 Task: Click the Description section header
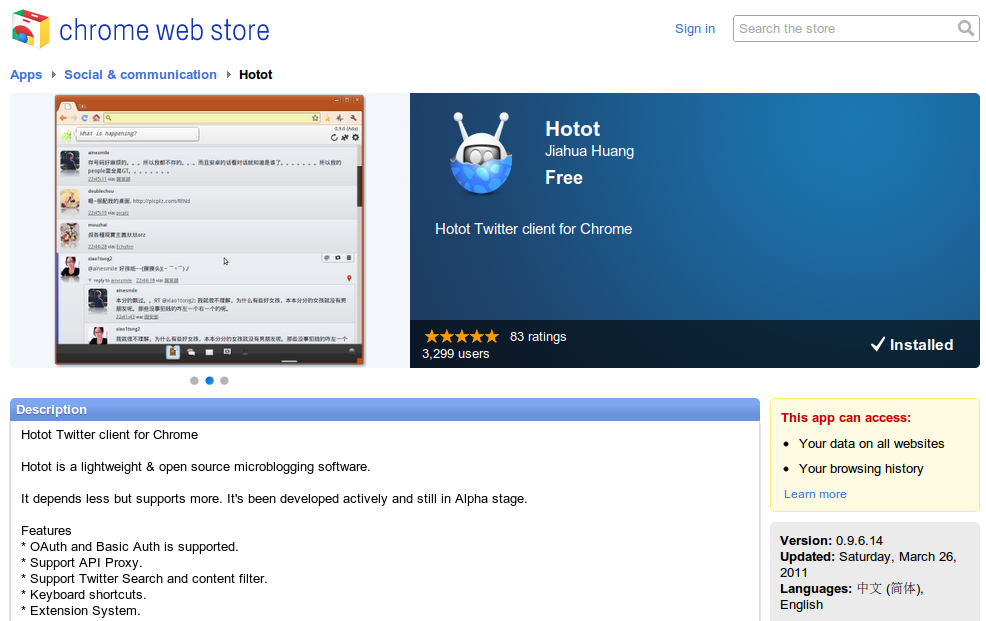tap(385, 410)
